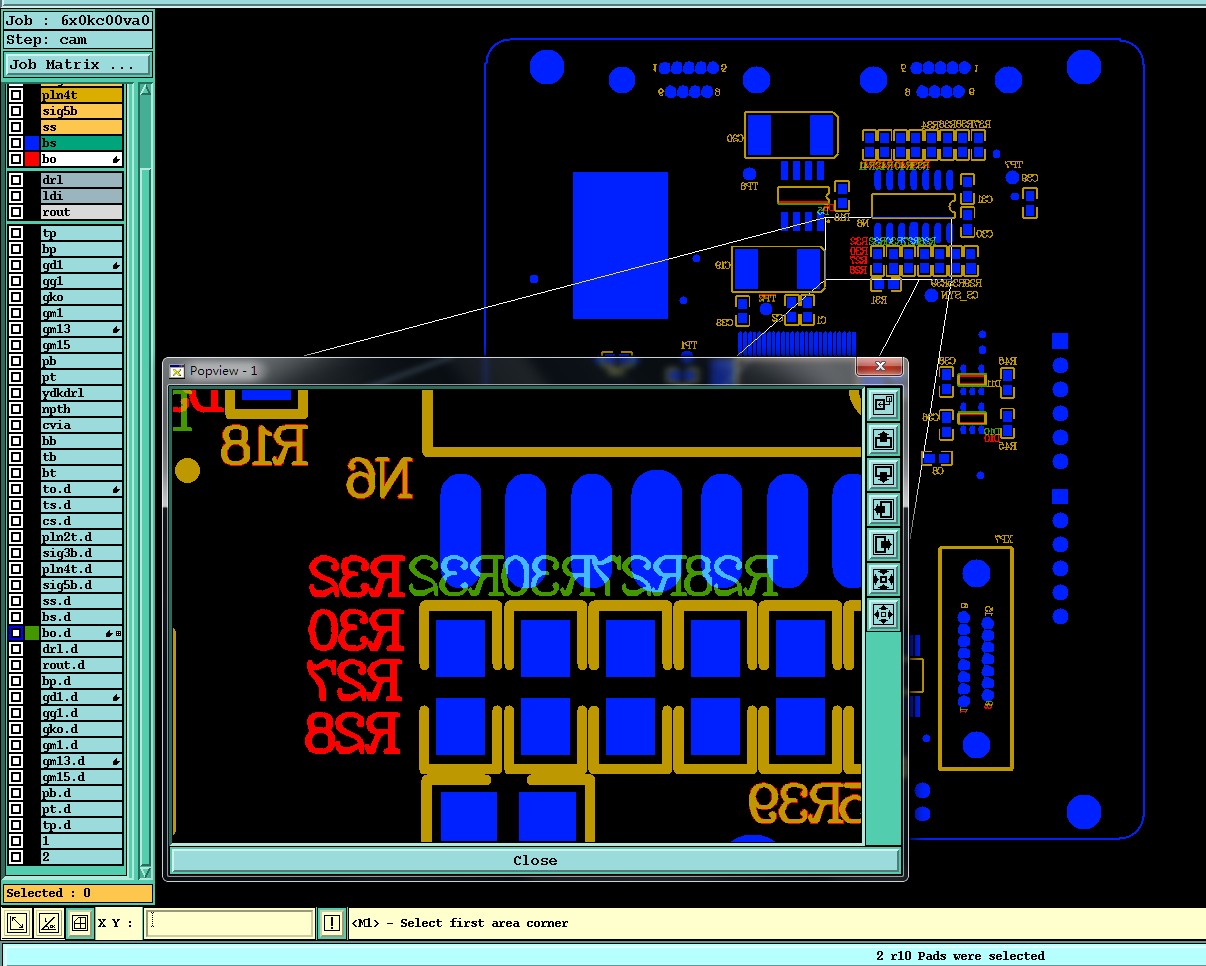This screenshot has height=966, width=1206.
Task: Click the hand marker on to.d row
Action: [x=117, y=489]
